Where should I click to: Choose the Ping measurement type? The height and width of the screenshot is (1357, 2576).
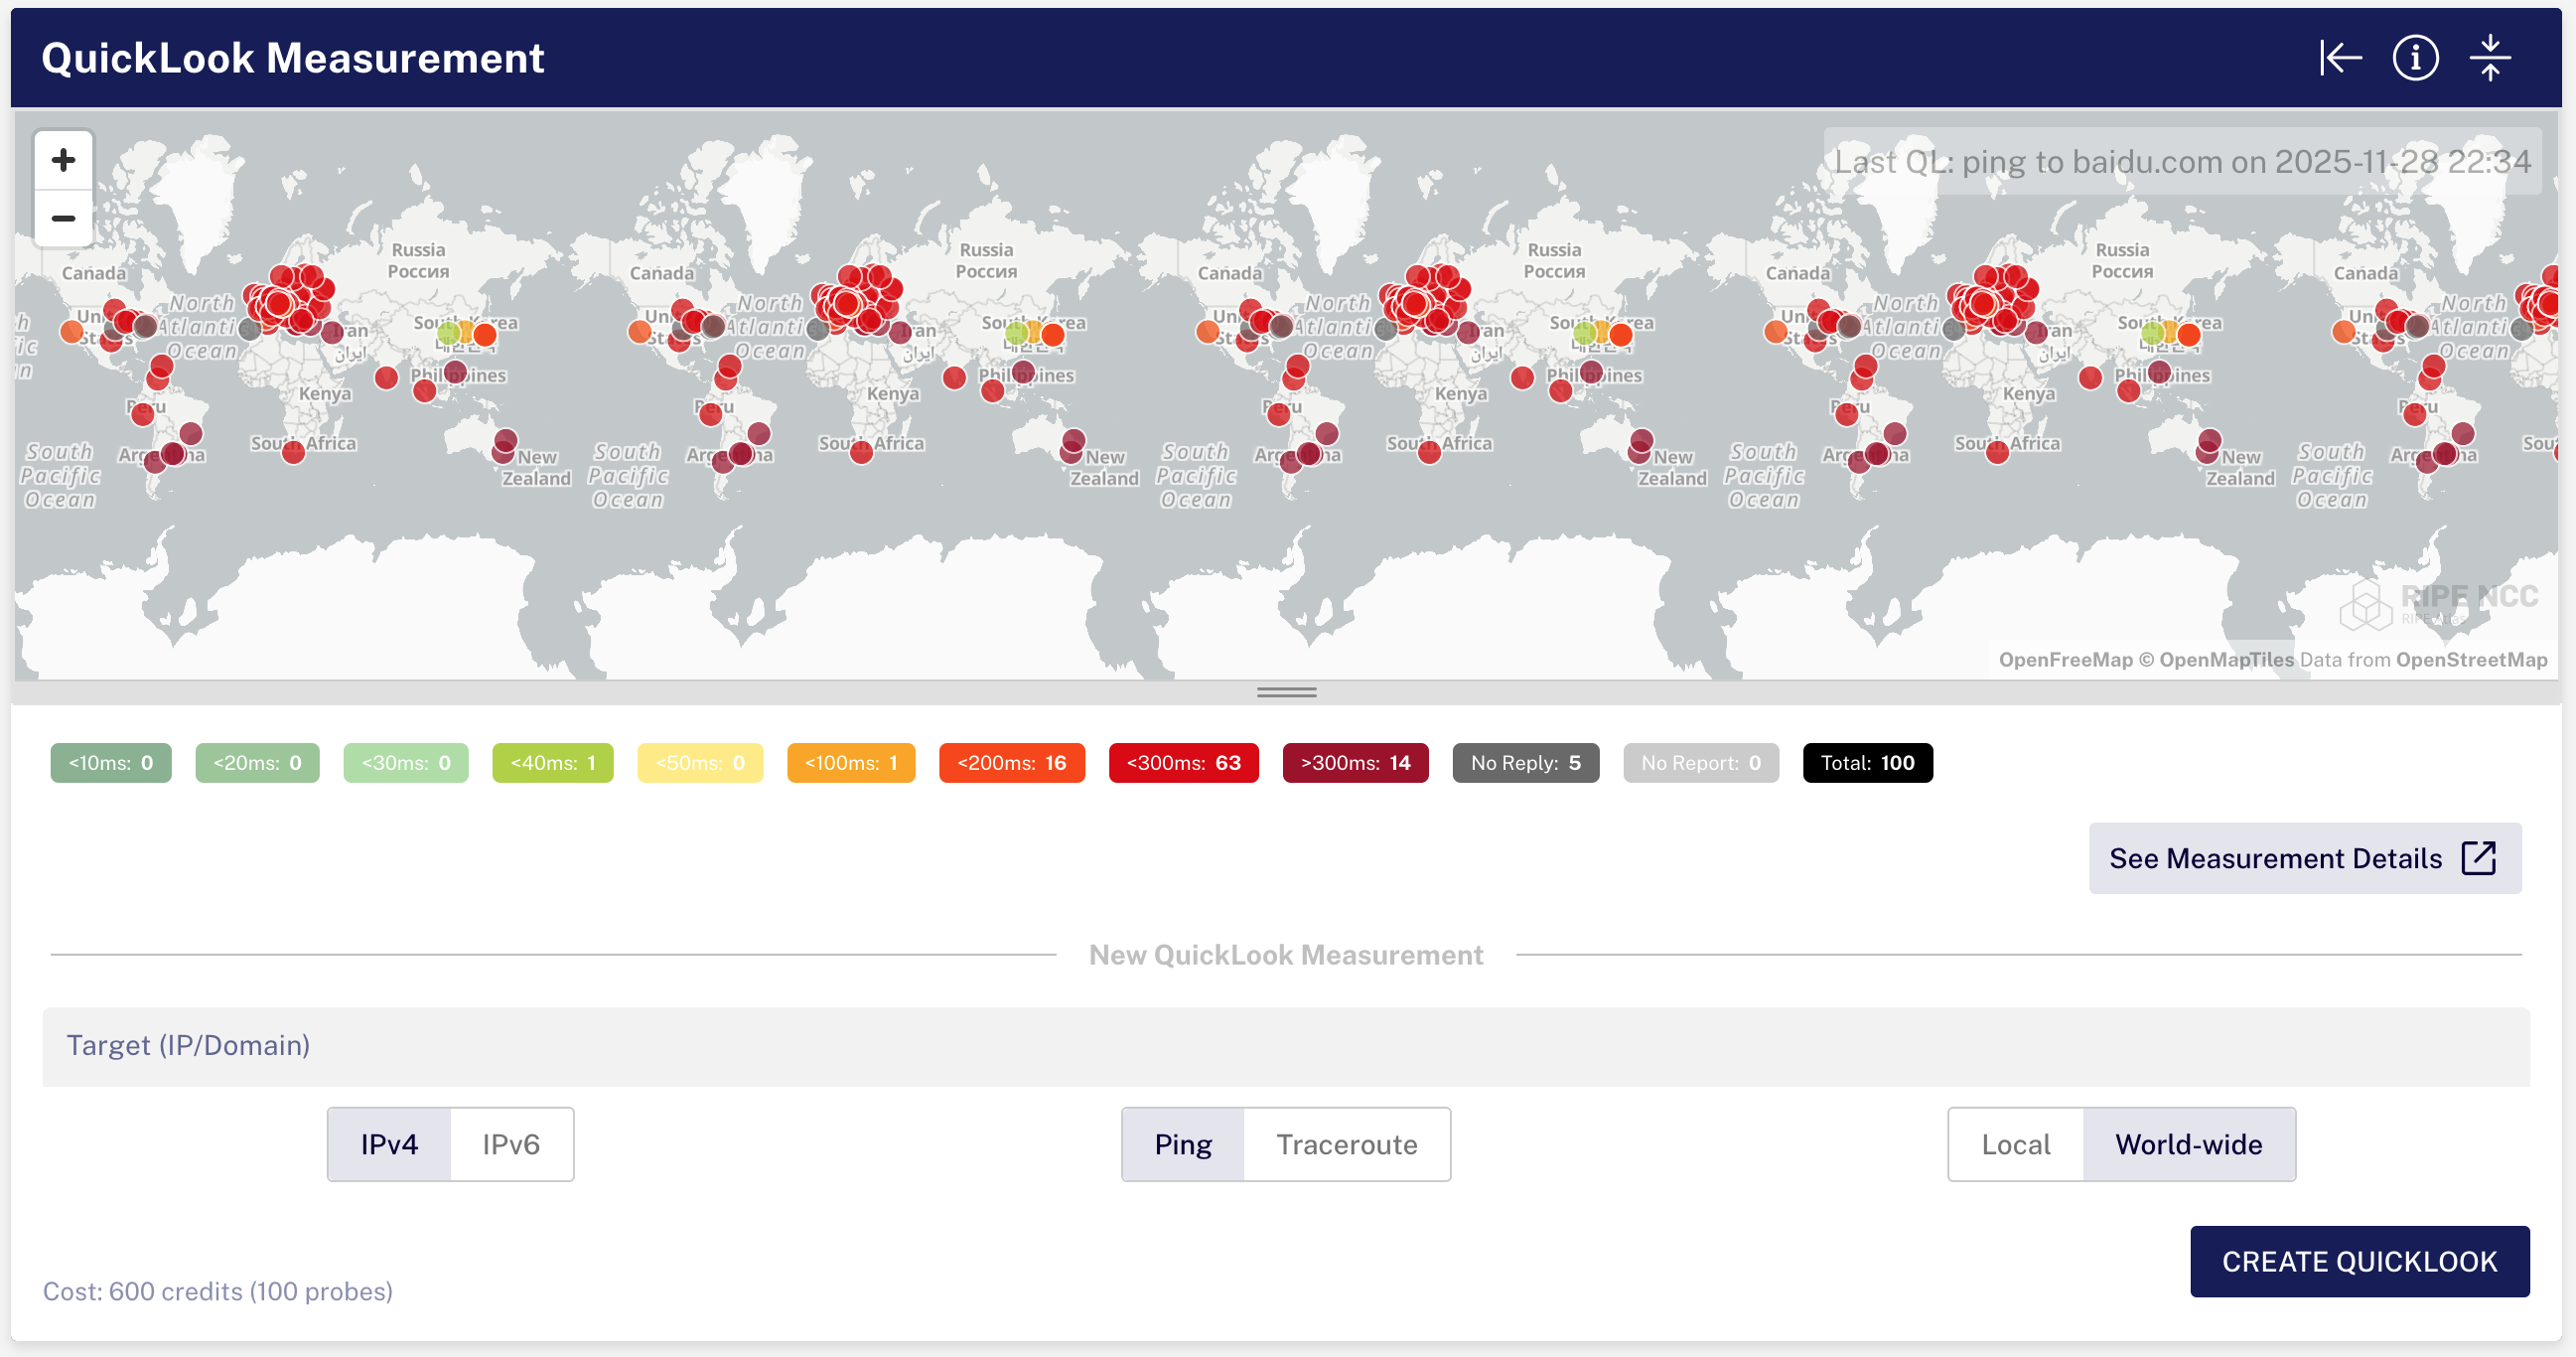coord(1183,1144)
